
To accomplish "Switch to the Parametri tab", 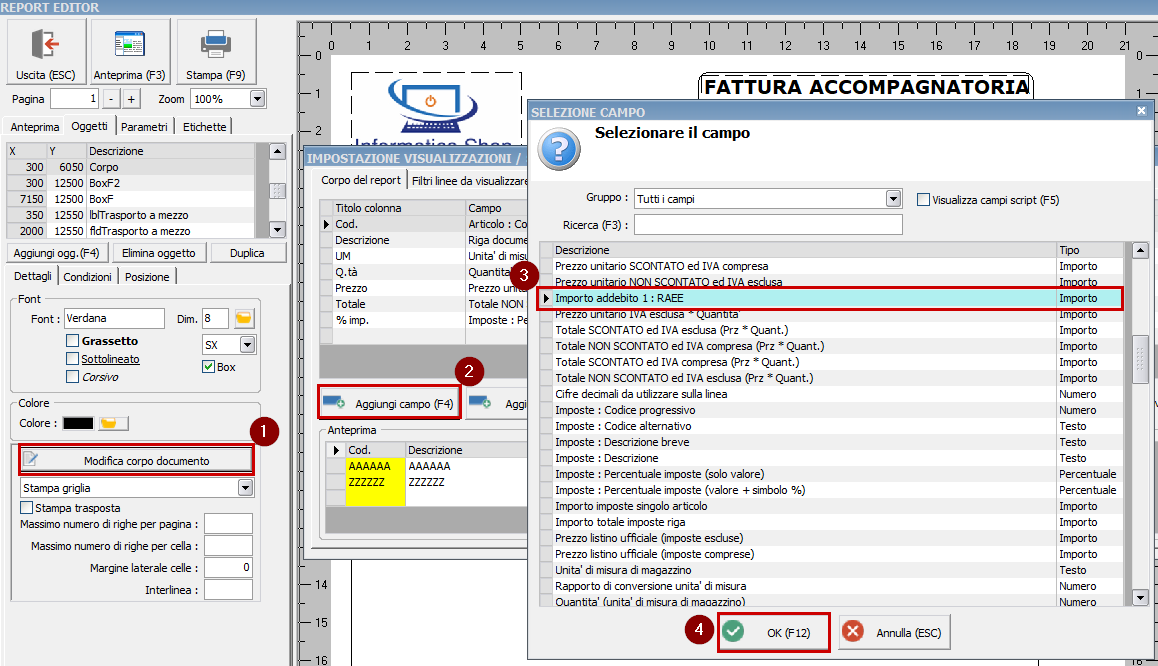I will 144,127.
